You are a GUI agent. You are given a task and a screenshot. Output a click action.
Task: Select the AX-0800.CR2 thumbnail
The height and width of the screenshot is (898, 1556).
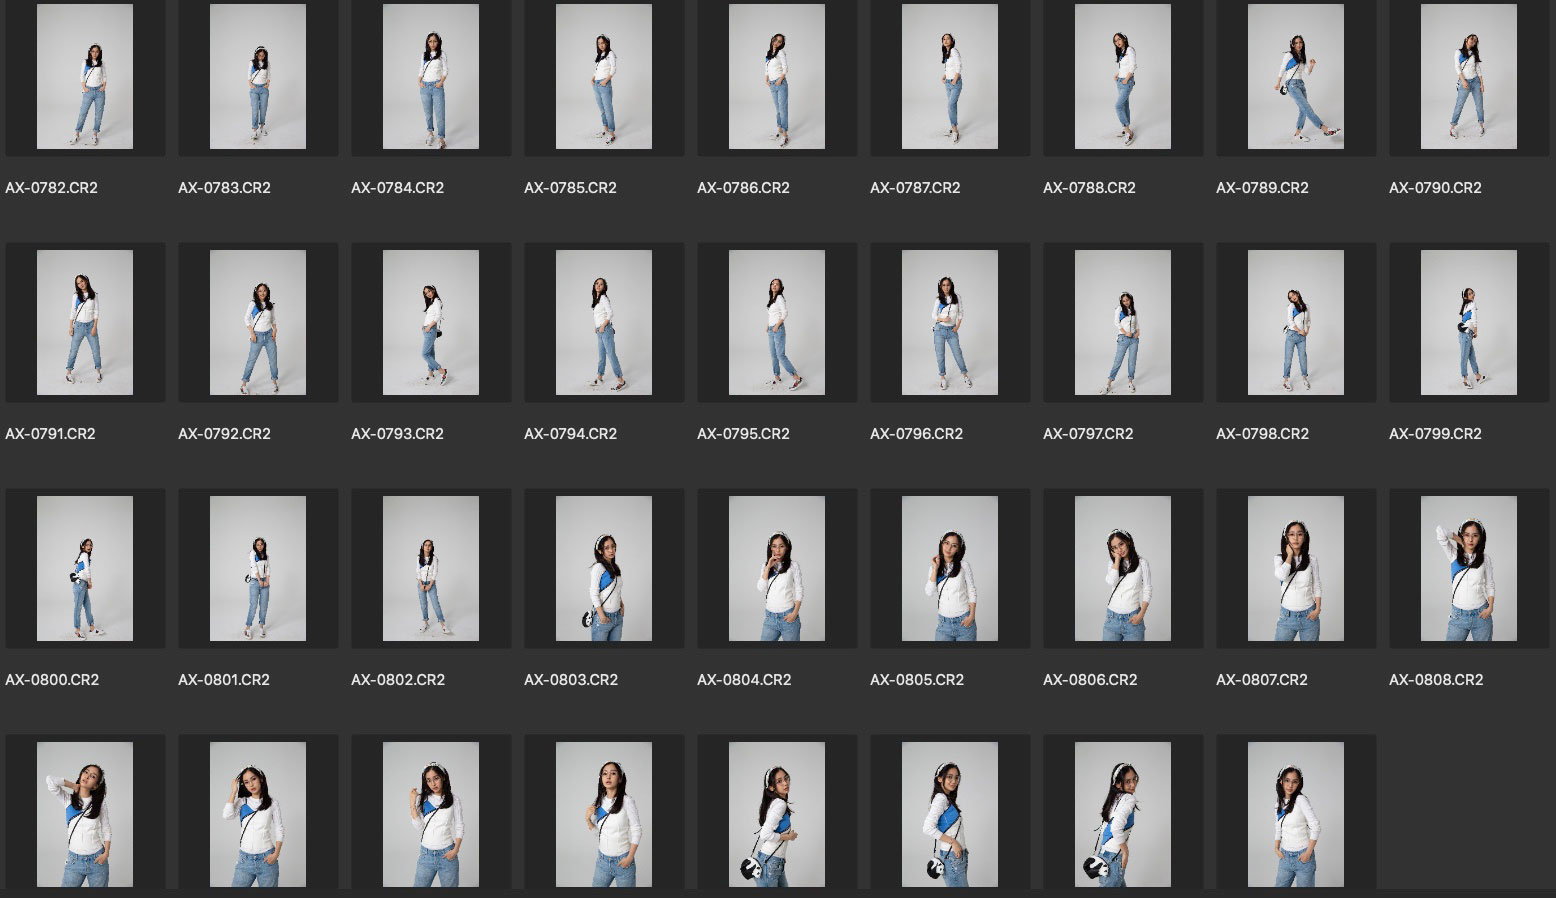tap(85, 569)
